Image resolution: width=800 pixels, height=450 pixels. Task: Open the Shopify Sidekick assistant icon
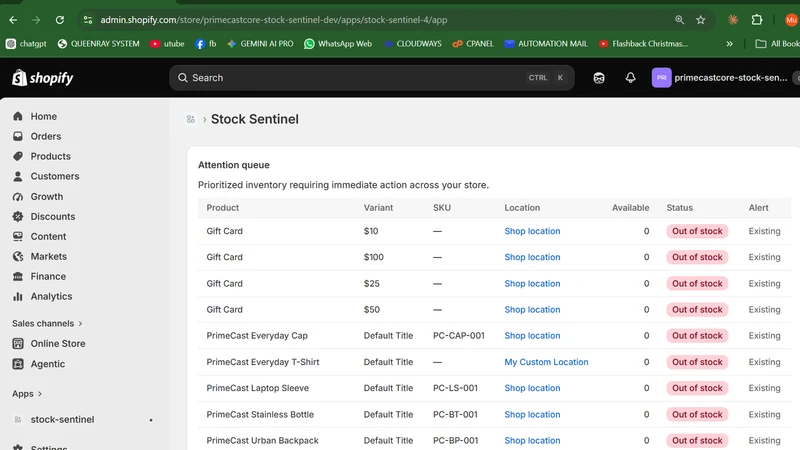click(x=599, y=78)
